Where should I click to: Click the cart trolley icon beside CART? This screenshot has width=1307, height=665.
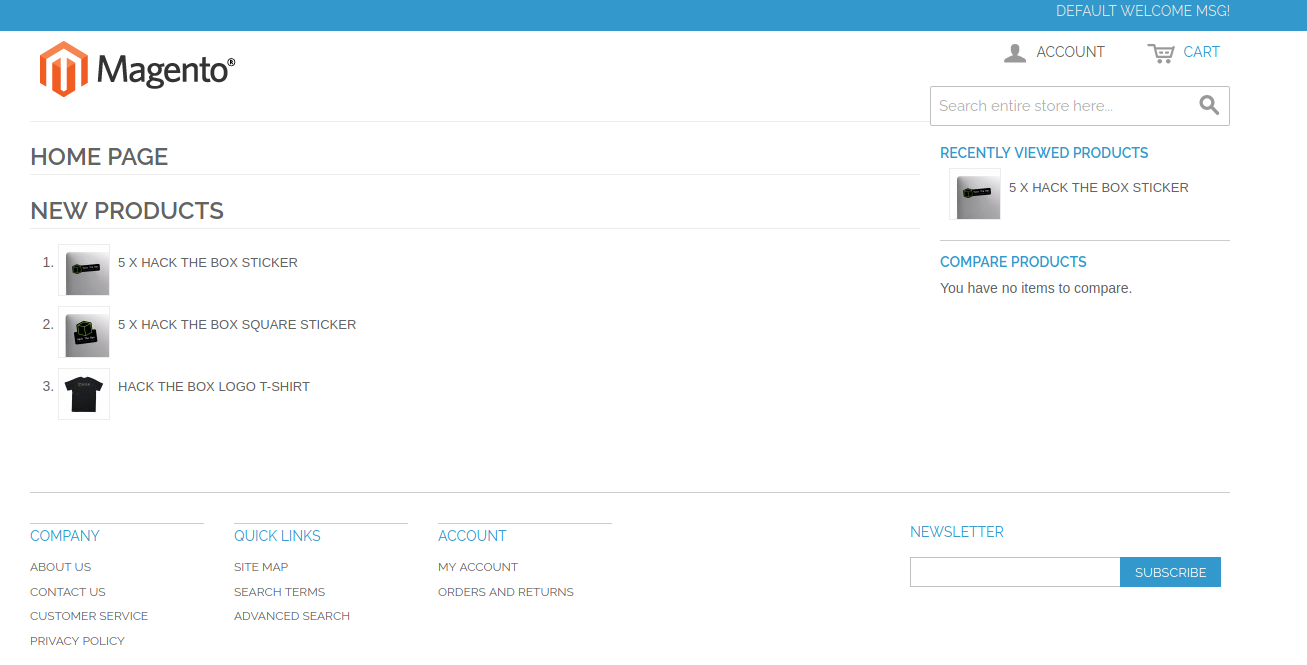[x=1159, y=52]
